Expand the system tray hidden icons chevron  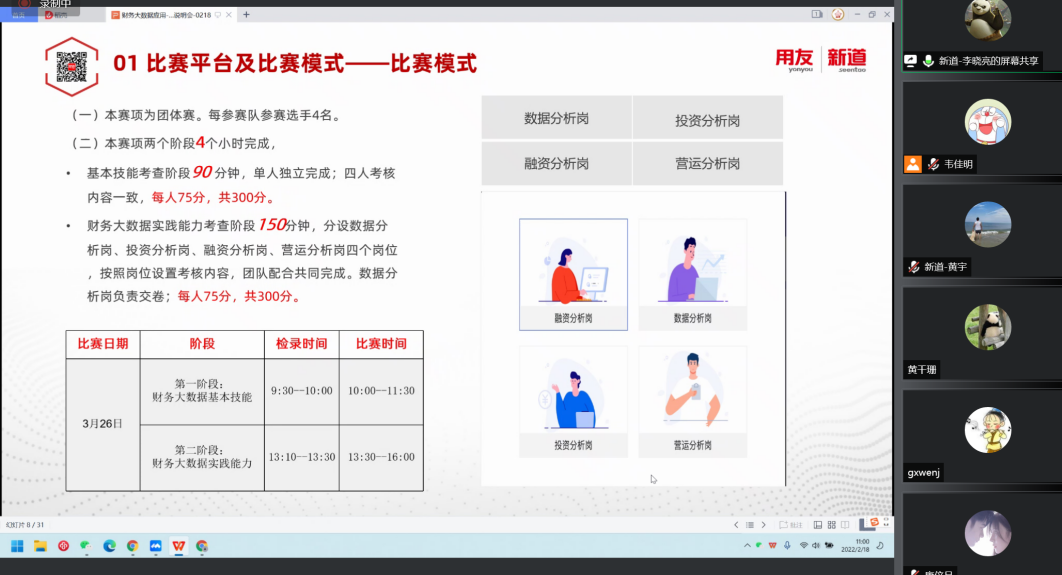(x=746, y=546)
